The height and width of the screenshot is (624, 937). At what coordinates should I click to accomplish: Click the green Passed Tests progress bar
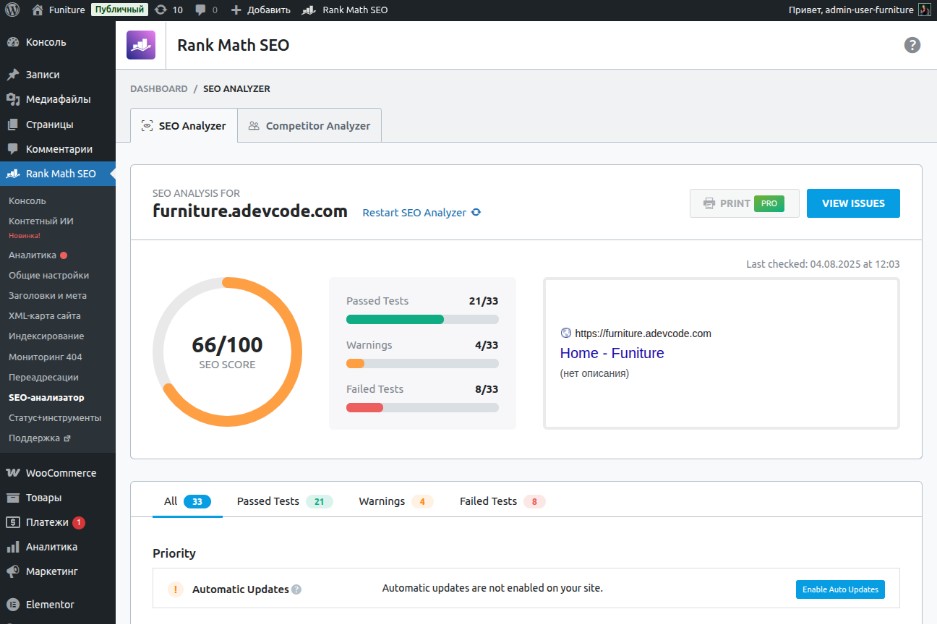coord(395,319)
